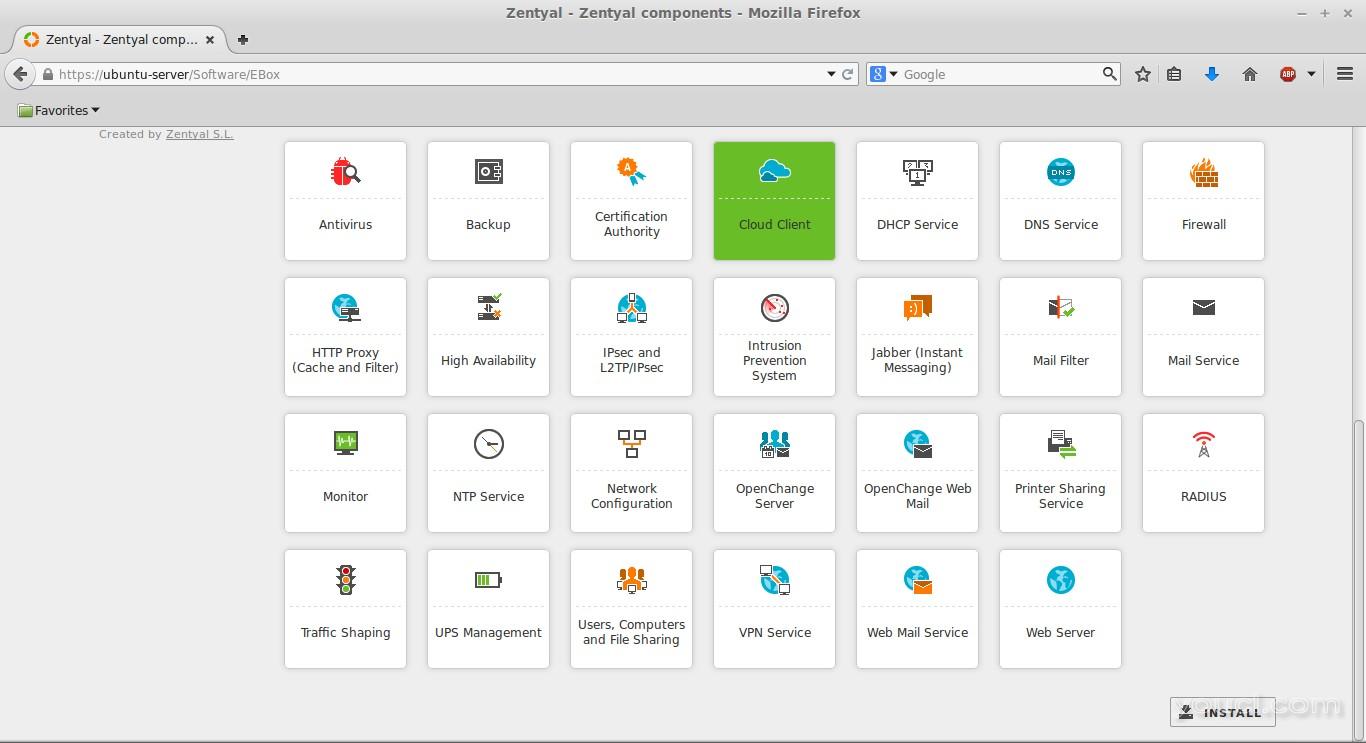This screenshot has width=1366, height=743.
Task: Select Intrusion Prevention System component
Action: (774, 337)
